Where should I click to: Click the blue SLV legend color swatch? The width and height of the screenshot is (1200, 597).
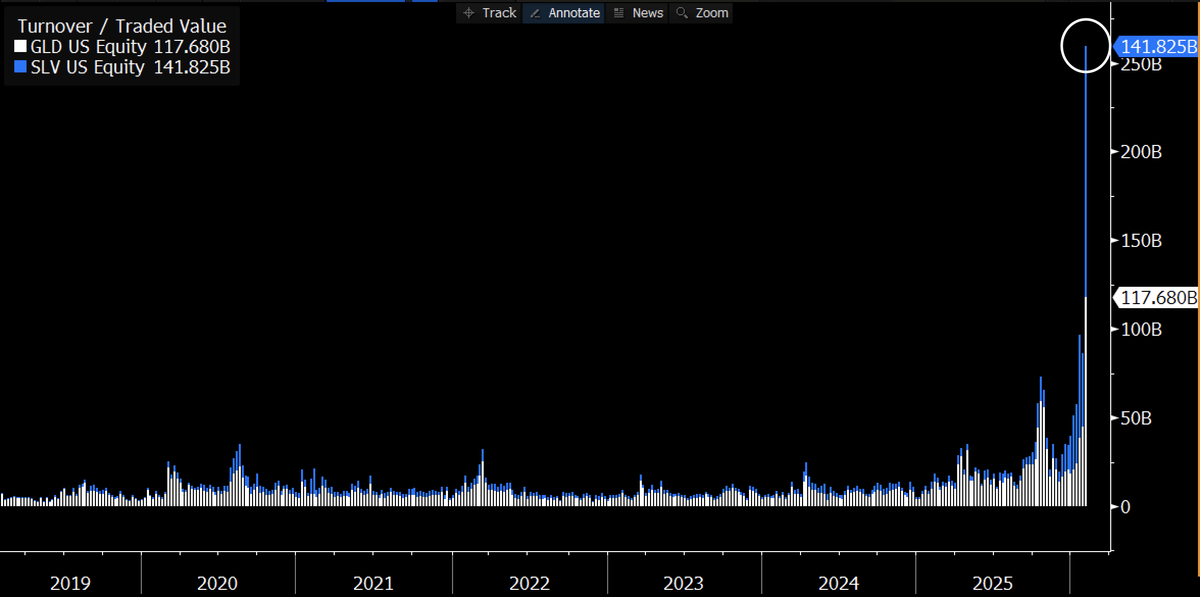21,67
